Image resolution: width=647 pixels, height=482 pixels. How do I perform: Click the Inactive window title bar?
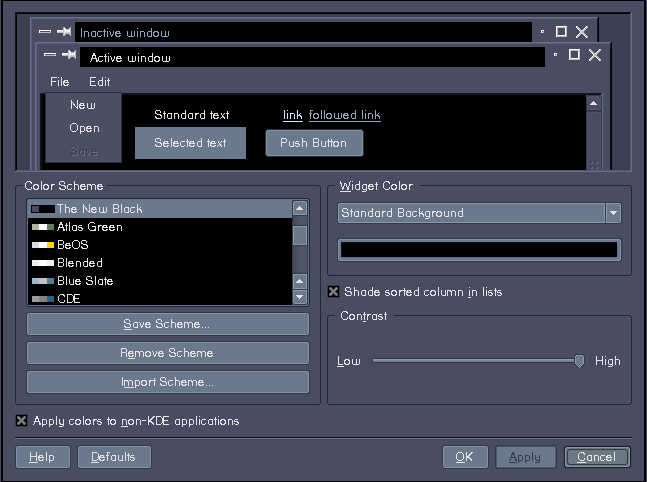pos(303,32)
